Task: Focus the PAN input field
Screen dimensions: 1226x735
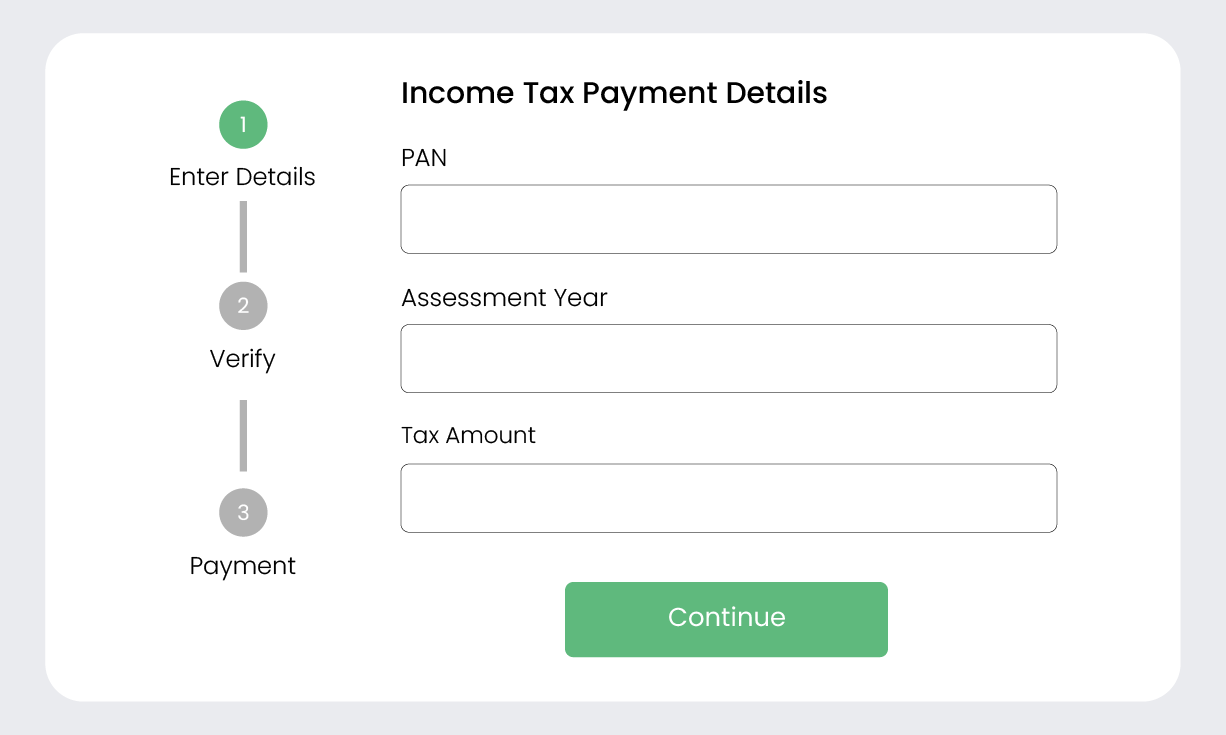Action: tap(728, 219)
